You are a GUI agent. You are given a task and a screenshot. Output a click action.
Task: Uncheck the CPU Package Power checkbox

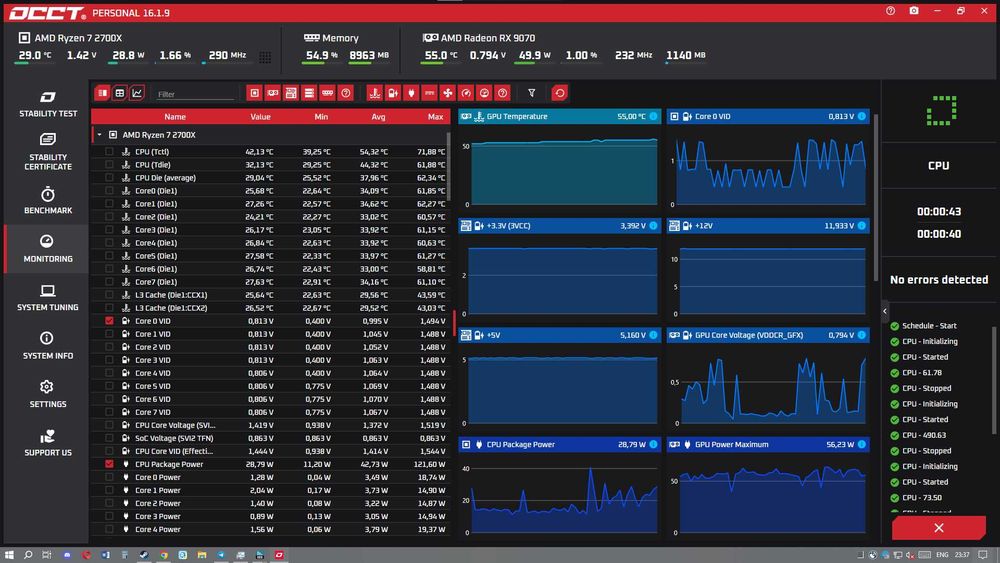(109, 464)
